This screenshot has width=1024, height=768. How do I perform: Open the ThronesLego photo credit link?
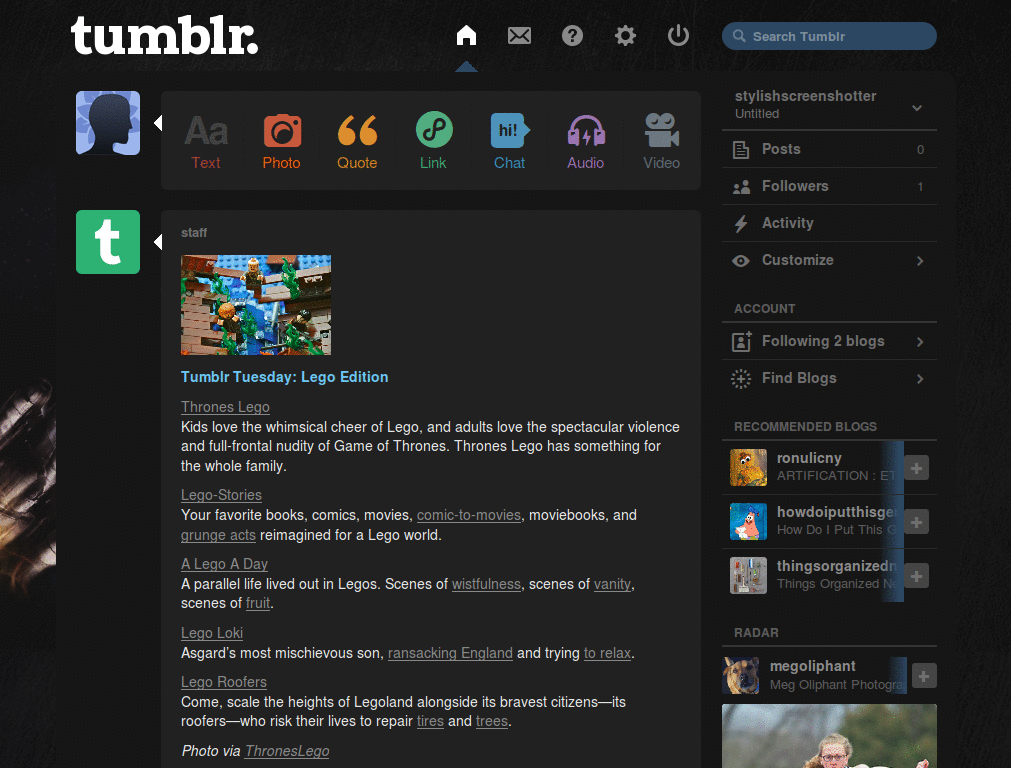287,751
